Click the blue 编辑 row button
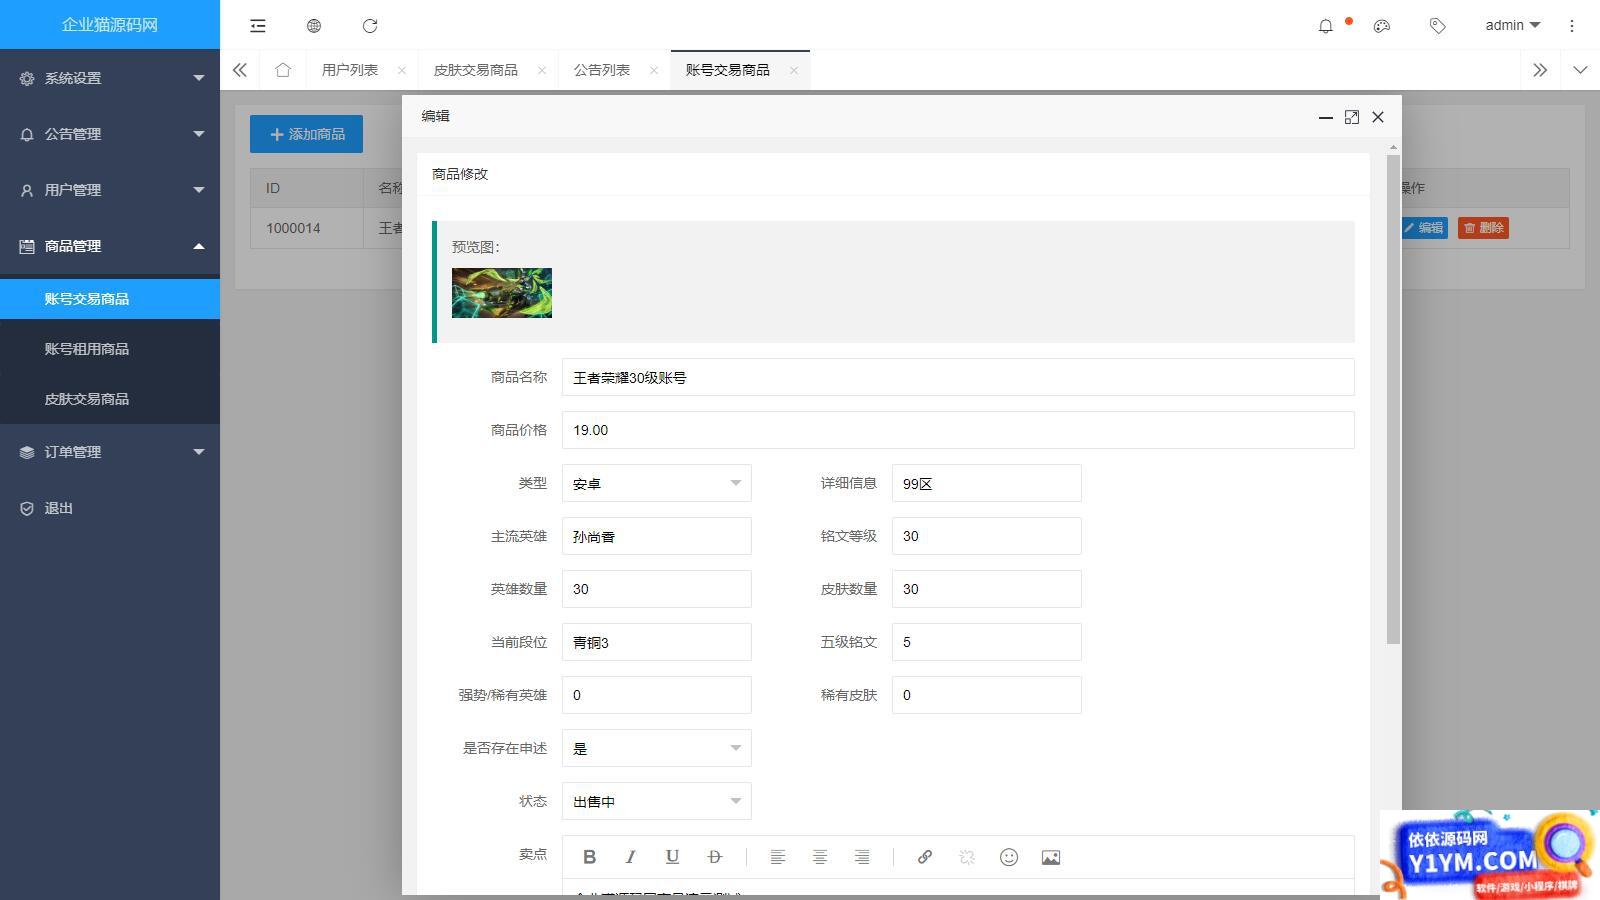This screenshot has height=900, width=1600. (1423, 228)
